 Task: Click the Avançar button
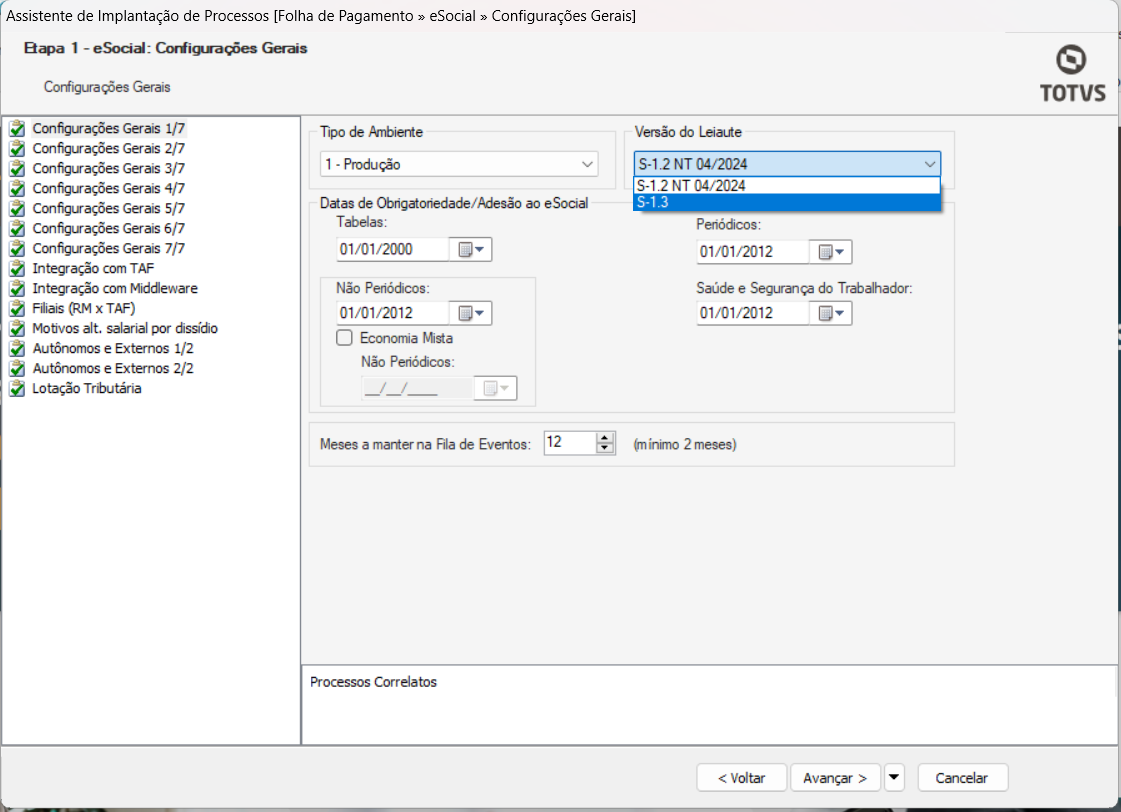click(835, 778)
